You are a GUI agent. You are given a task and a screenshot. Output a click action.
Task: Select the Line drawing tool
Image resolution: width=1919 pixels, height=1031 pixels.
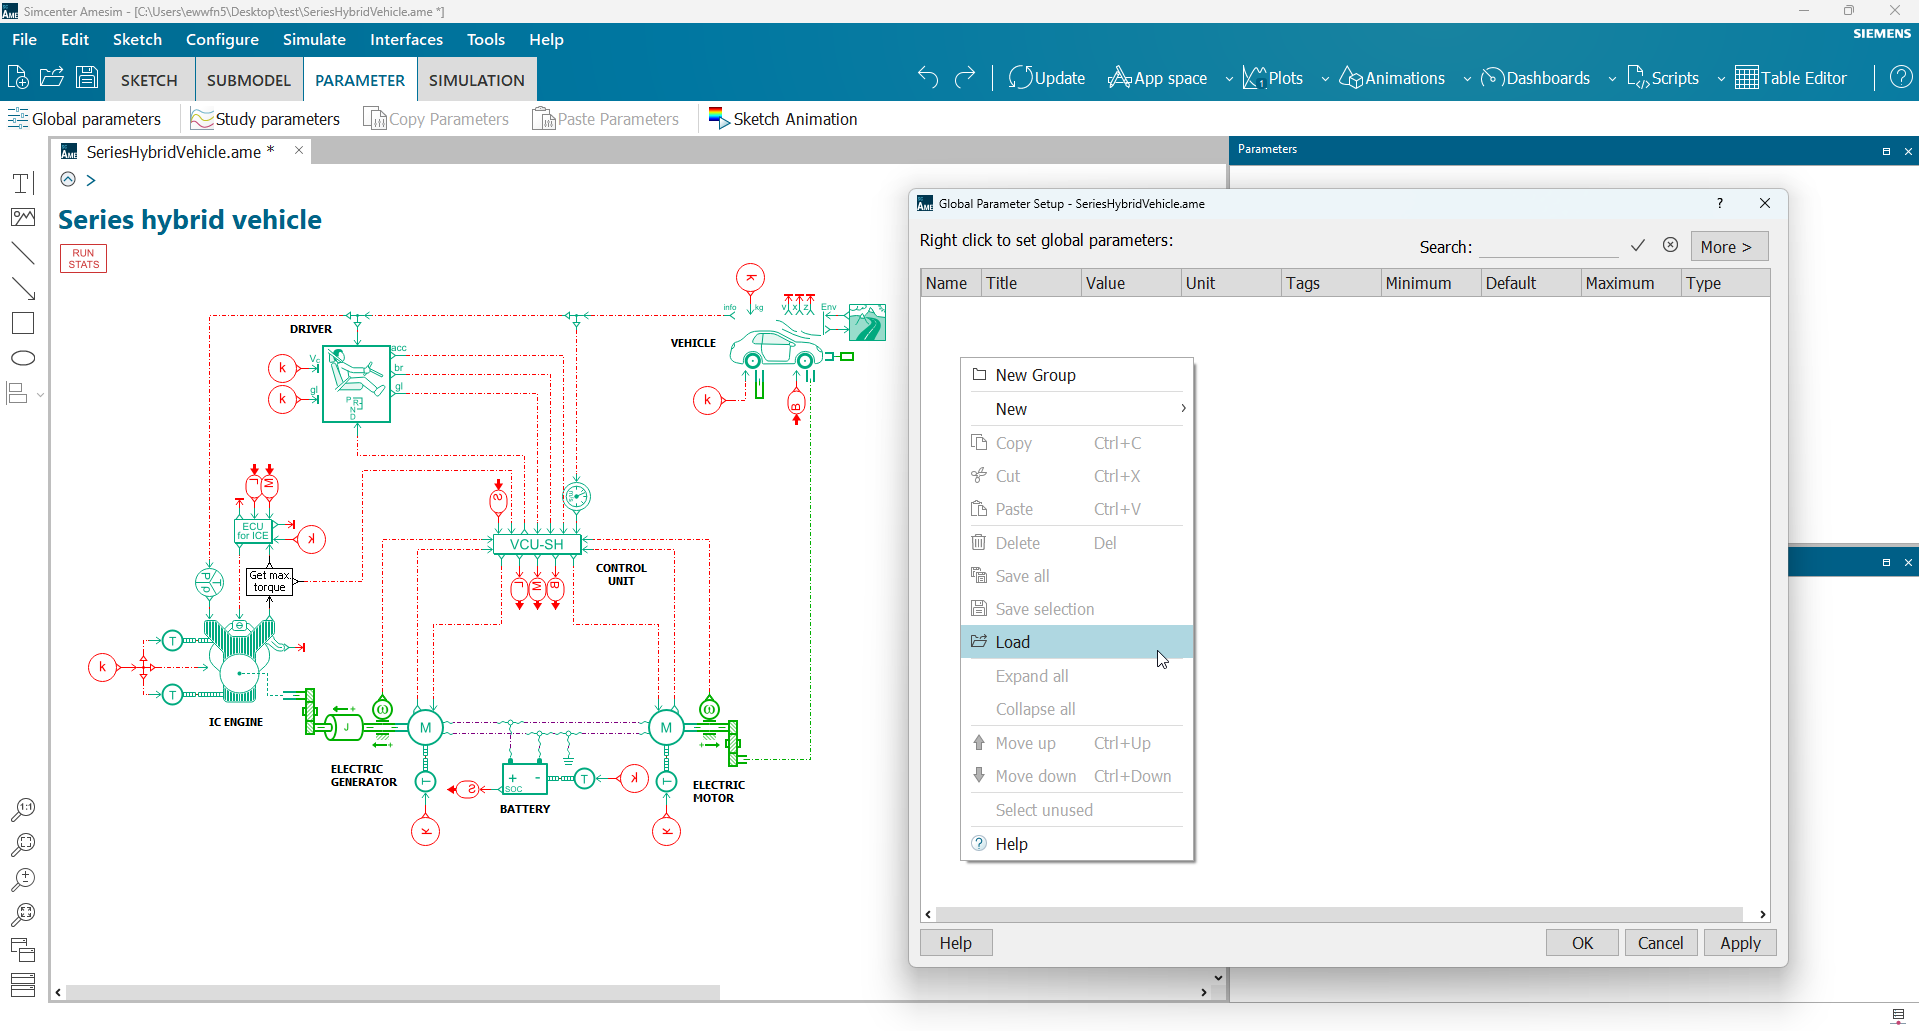(x=23, y=253)
